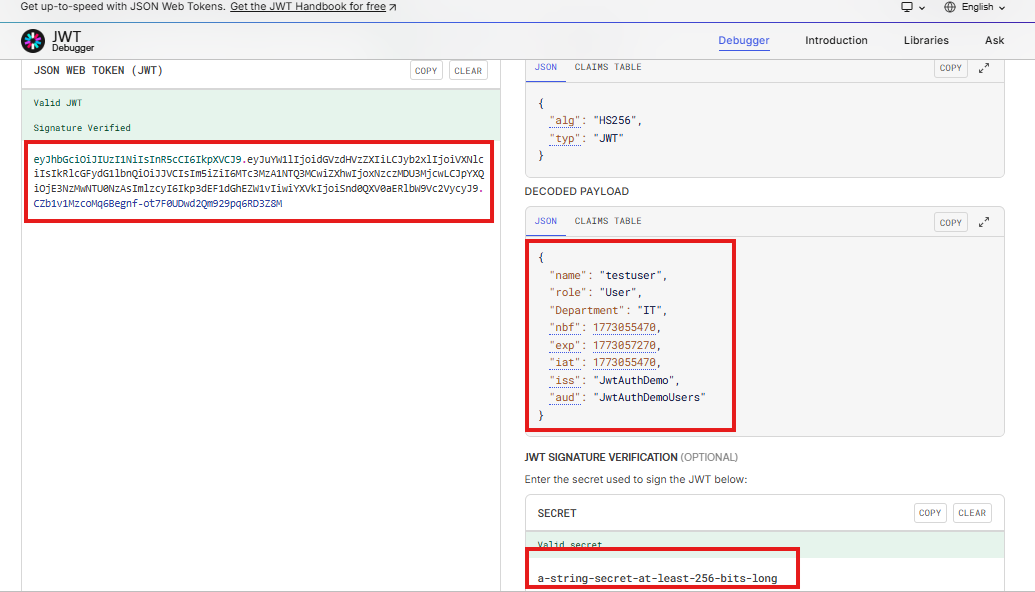Viewport: 1035px width, 592px height.
Task: Go to the Libraries page
Action: 926,40
